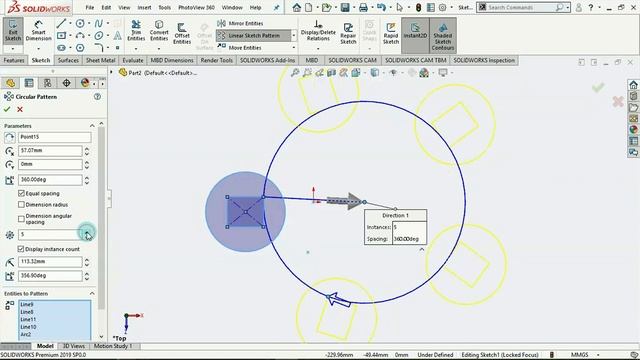
Task: Open Display/Delete Relations tool
Action: click(318, 31)
